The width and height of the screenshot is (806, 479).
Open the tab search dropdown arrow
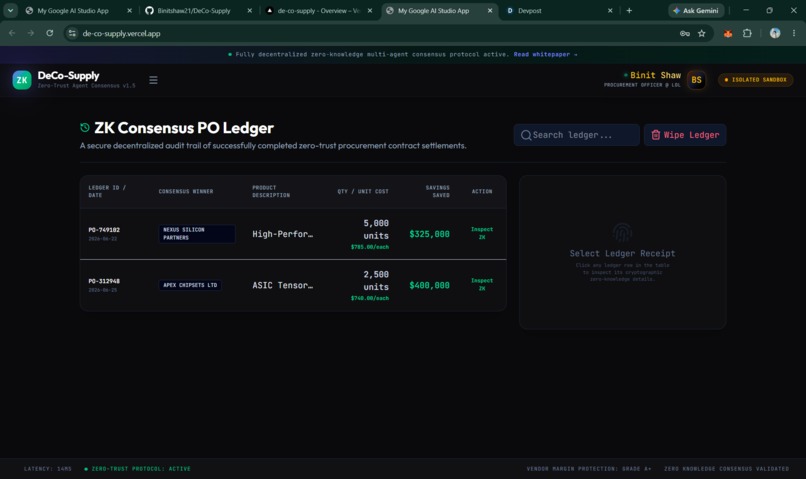point(10,10)
